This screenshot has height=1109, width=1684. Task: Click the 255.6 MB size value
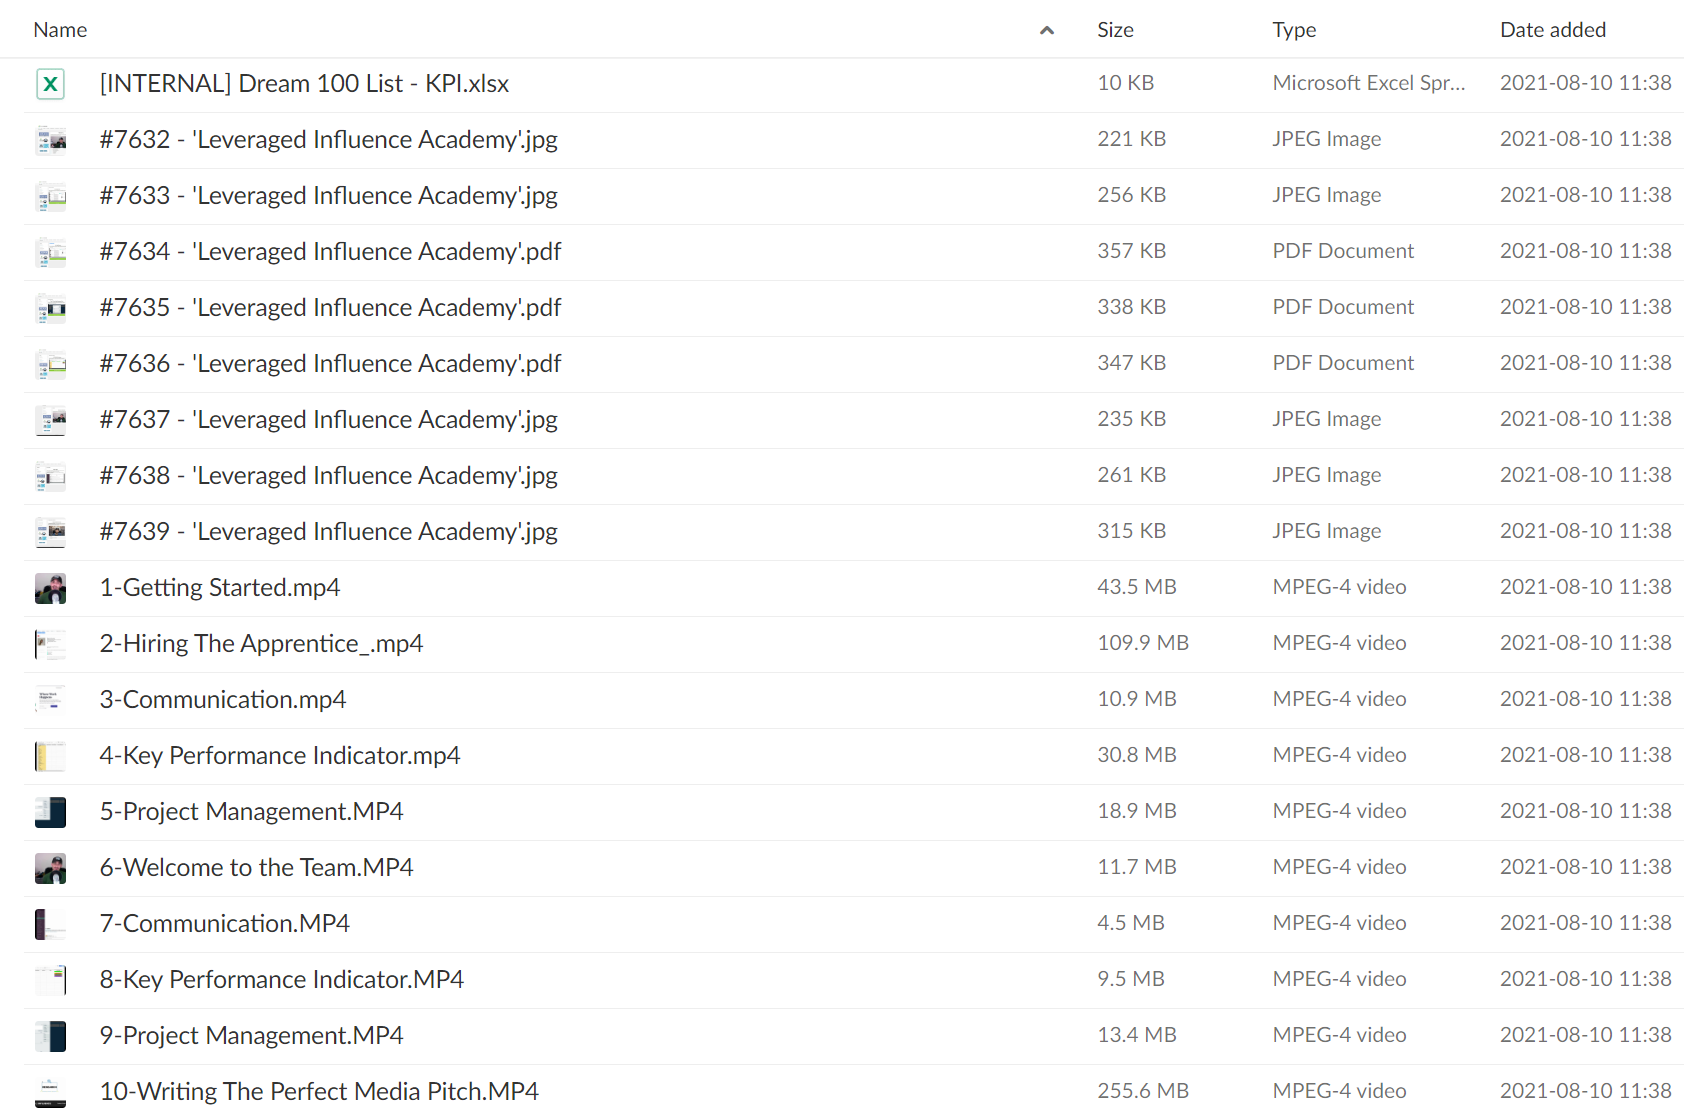[x=1142, y=1091]
